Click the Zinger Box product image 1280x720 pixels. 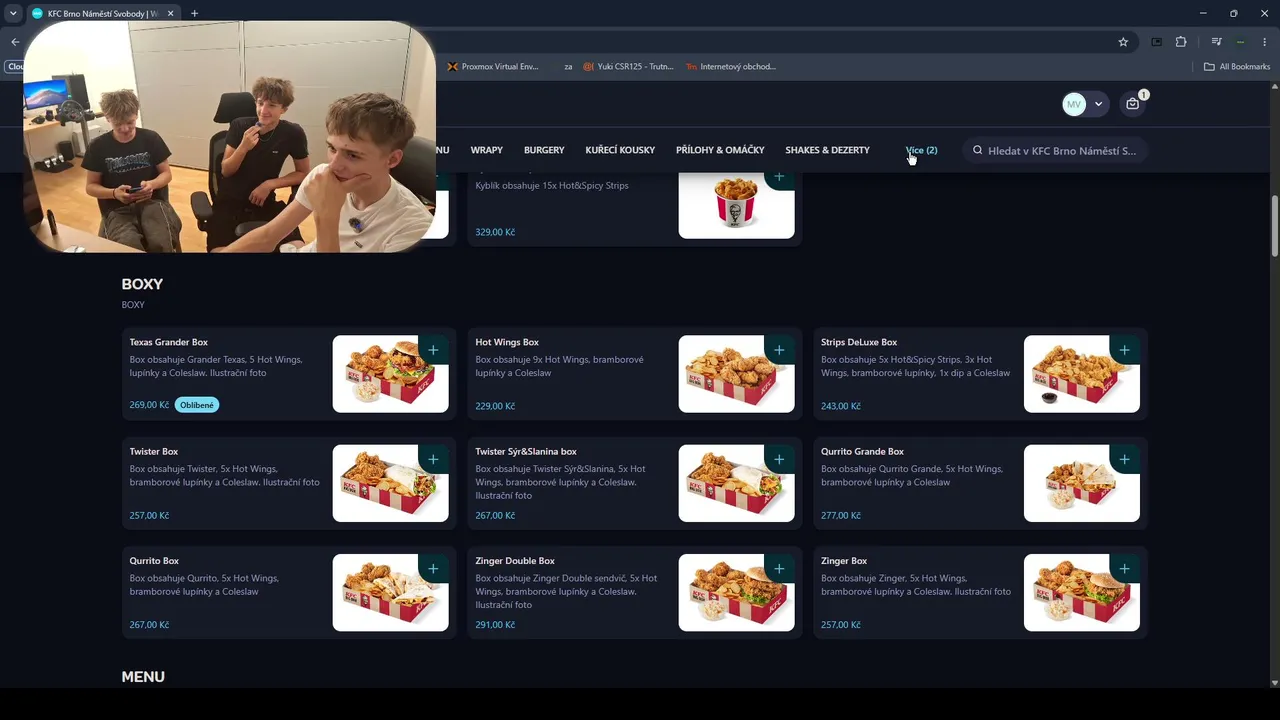[1082, 593]
